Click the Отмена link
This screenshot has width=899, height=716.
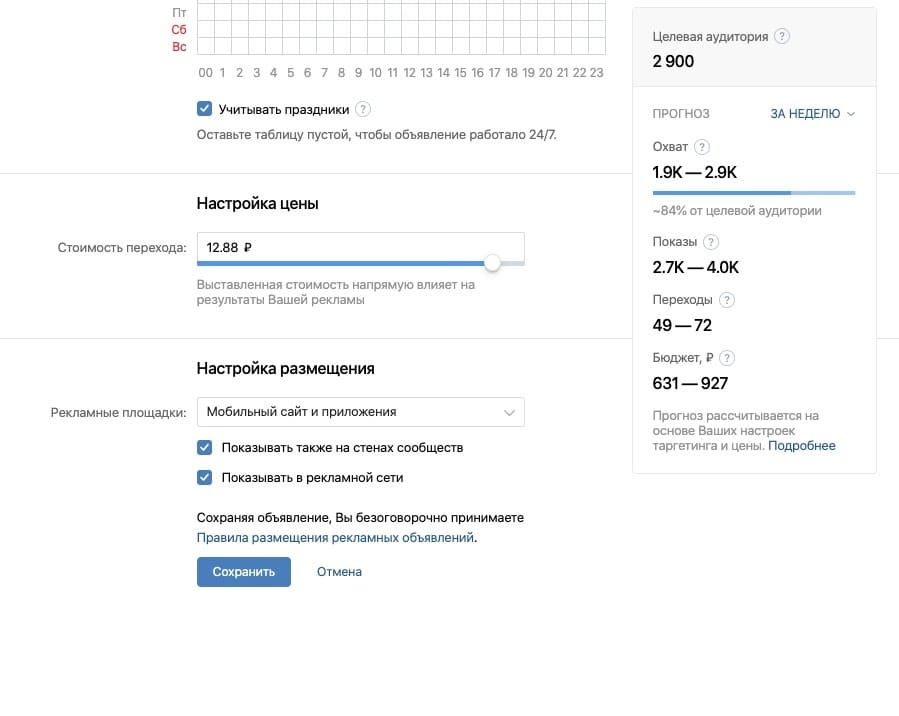click(x=339, y=572)
